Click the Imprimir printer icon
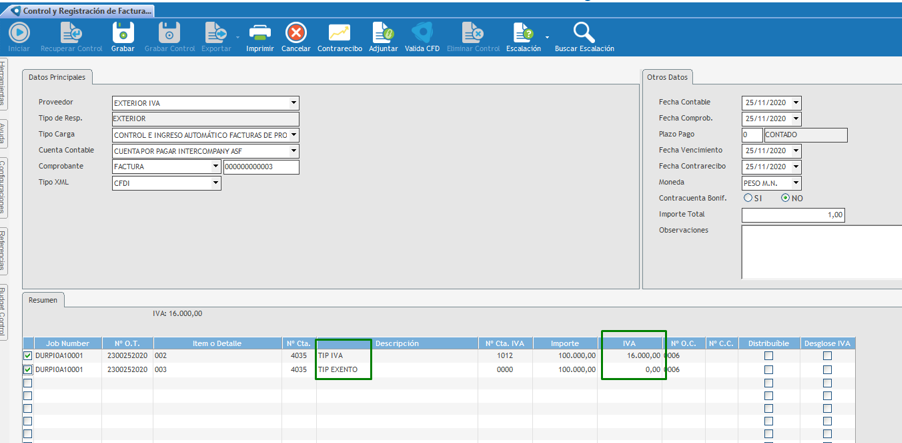Image resolution: width=902 pixels, height=443 pixels. coord(260,34)
